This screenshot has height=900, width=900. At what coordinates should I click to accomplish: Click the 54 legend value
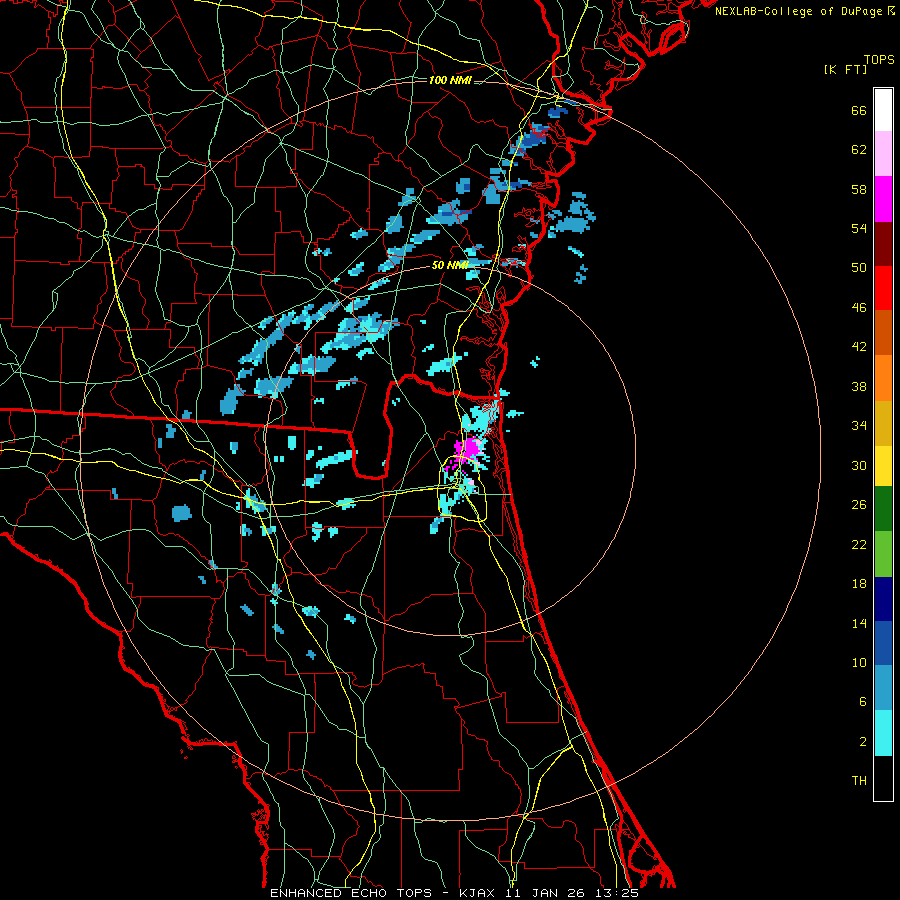coord(859,228)
